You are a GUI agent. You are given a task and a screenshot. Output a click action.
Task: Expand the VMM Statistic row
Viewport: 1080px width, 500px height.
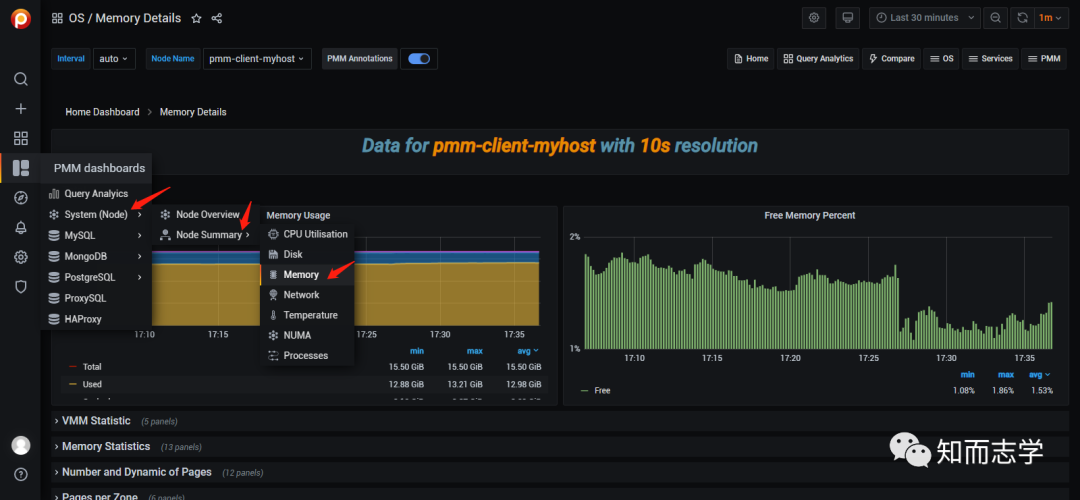pyautogui.click(x=96, y=421)
